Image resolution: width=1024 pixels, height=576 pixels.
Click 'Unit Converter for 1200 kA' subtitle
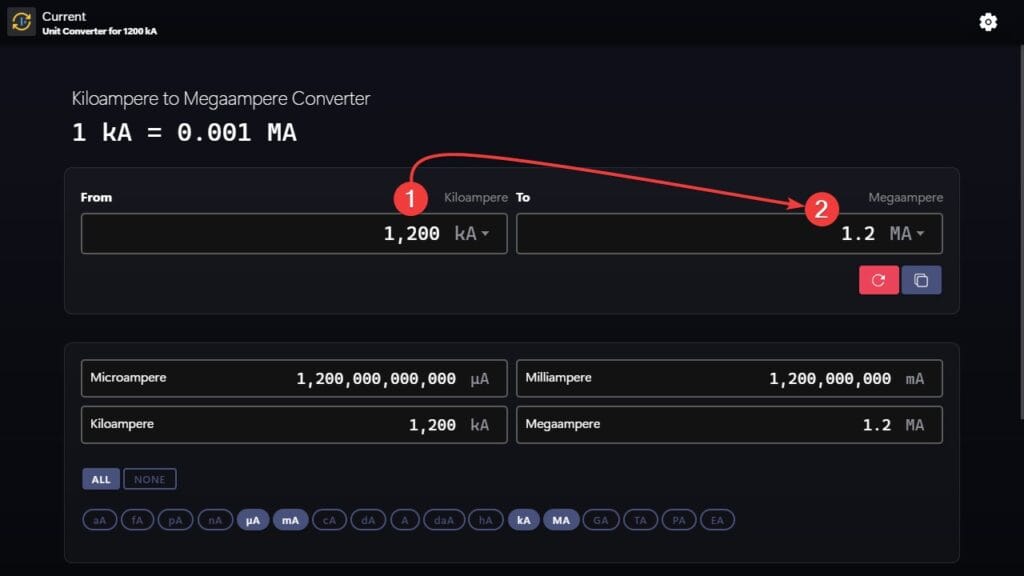click(99, 31)
